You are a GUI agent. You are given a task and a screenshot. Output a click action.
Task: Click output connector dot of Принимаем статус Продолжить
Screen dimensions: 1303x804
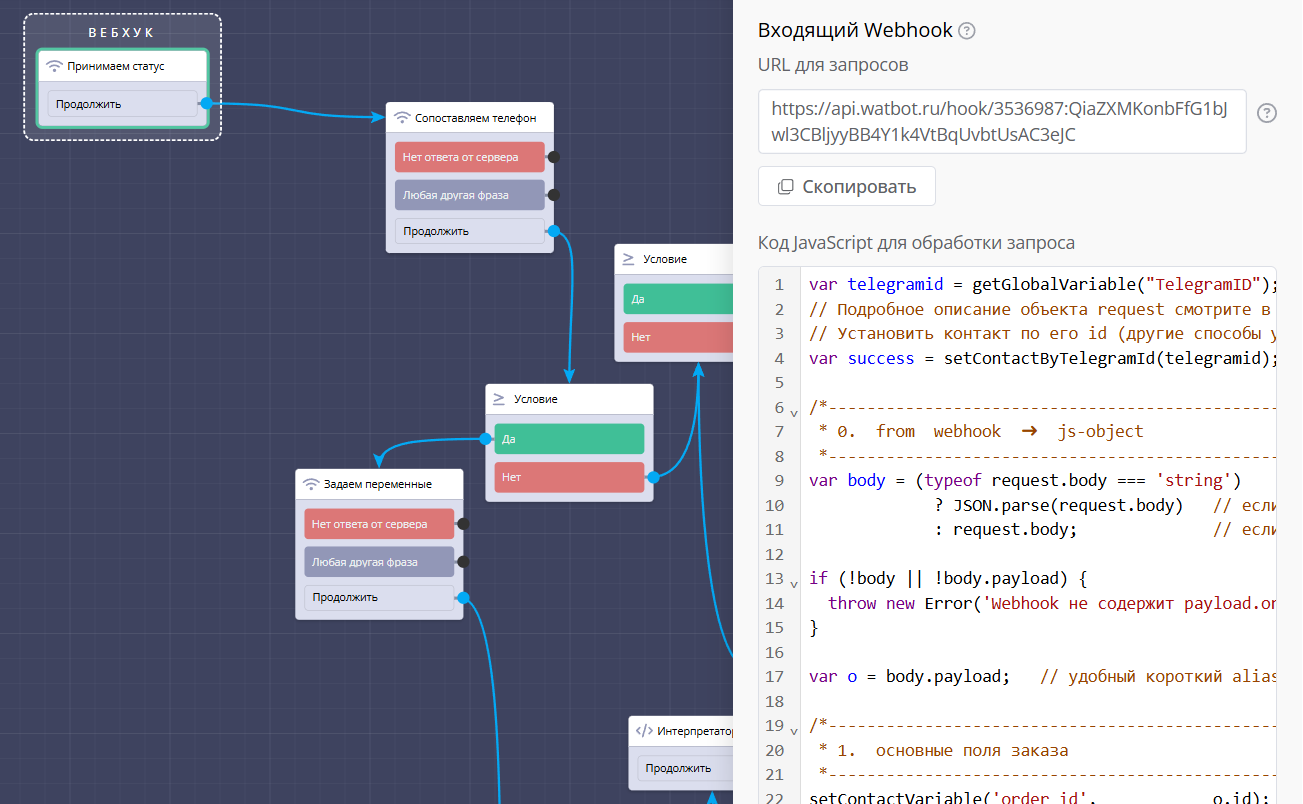point(206,103)
